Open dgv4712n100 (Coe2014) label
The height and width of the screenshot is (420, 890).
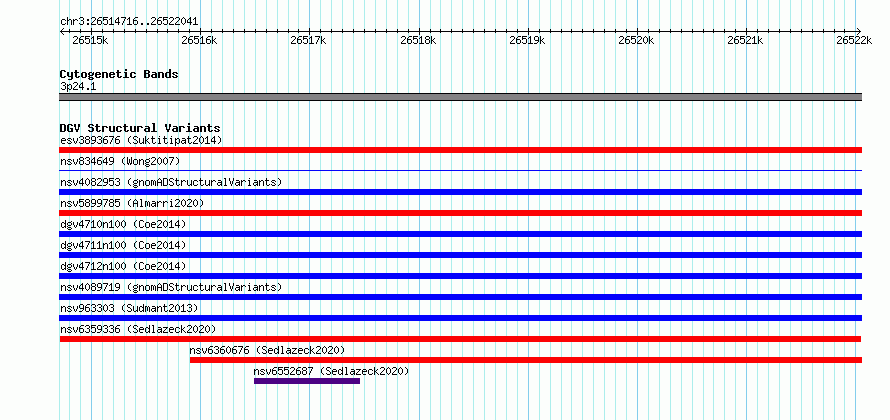coord(123,266)
